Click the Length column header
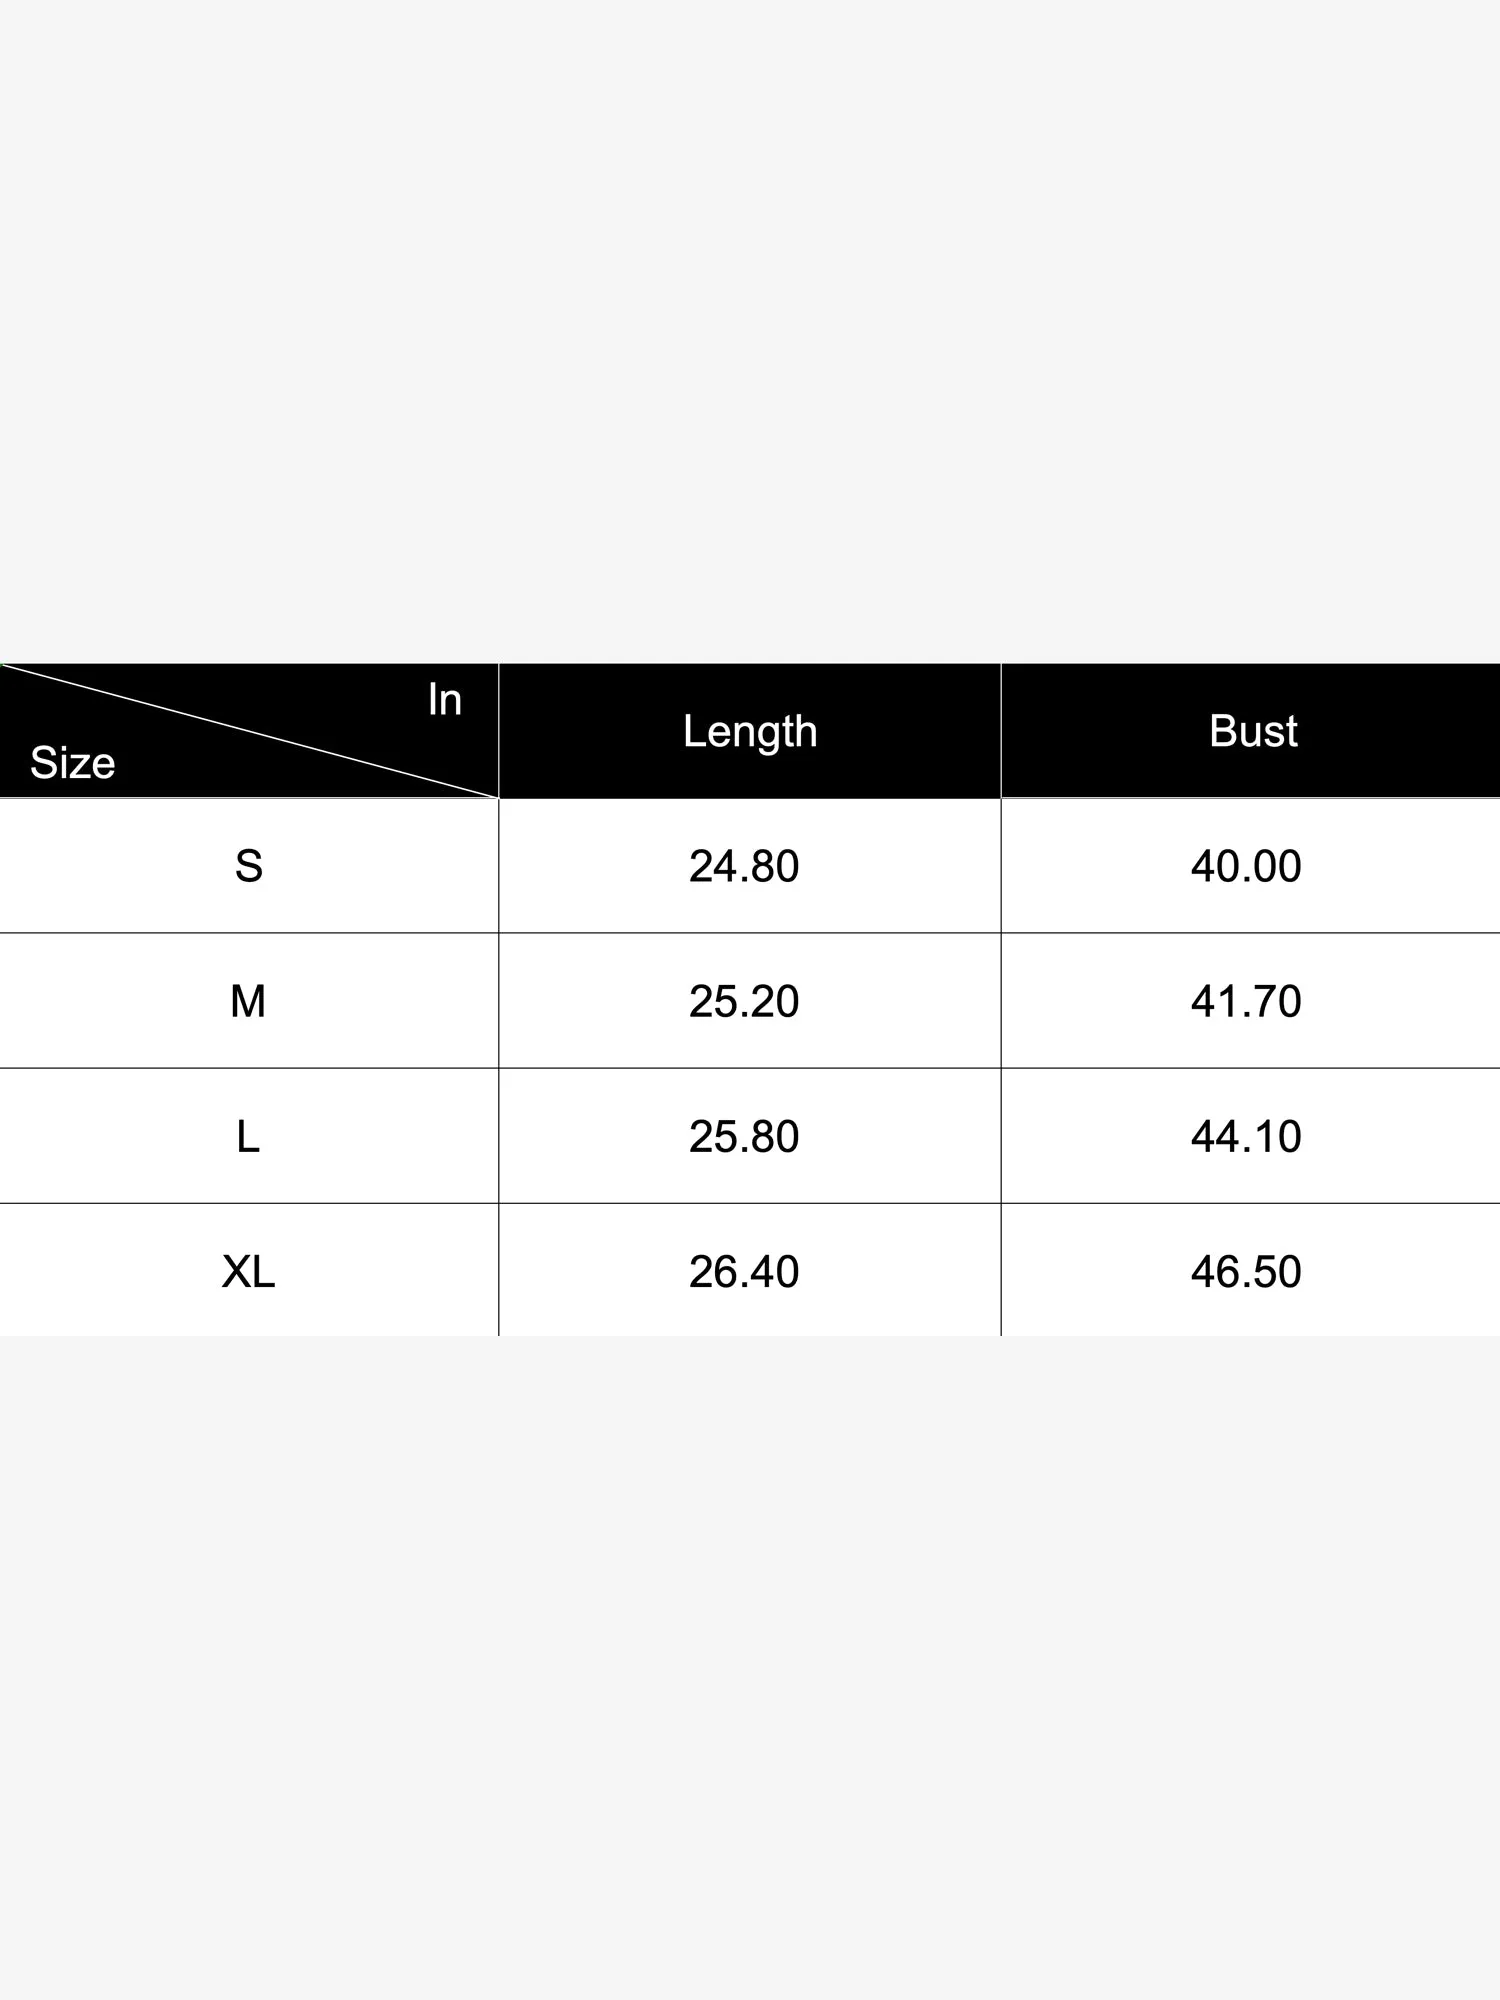The height and width of the screenshot is (2000, 1500). (x=750, y=731)
